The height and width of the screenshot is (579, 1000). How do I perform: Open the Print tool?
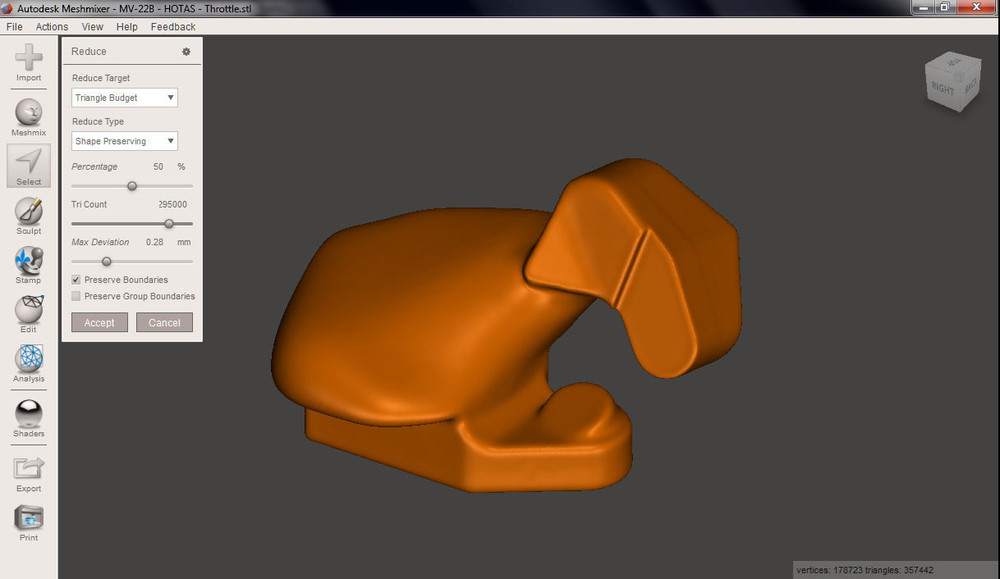tap(29, 523)
